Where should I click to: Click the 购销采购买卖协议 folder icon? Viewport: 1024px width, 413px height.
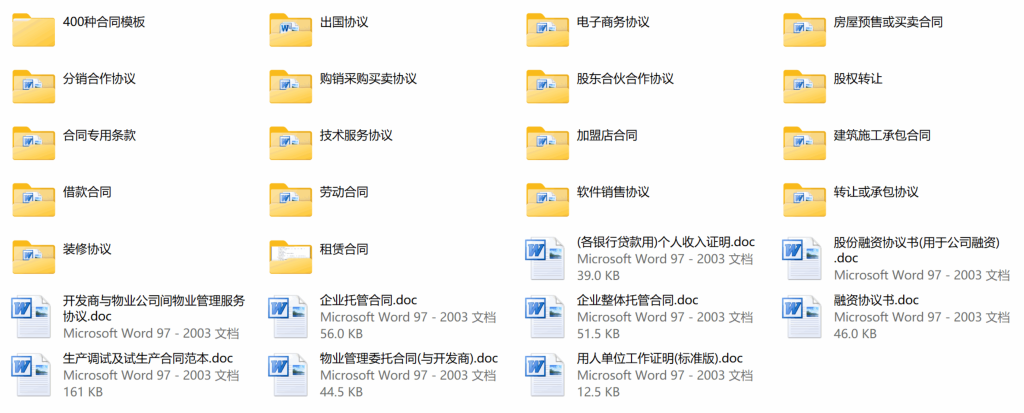coord(291,87)
